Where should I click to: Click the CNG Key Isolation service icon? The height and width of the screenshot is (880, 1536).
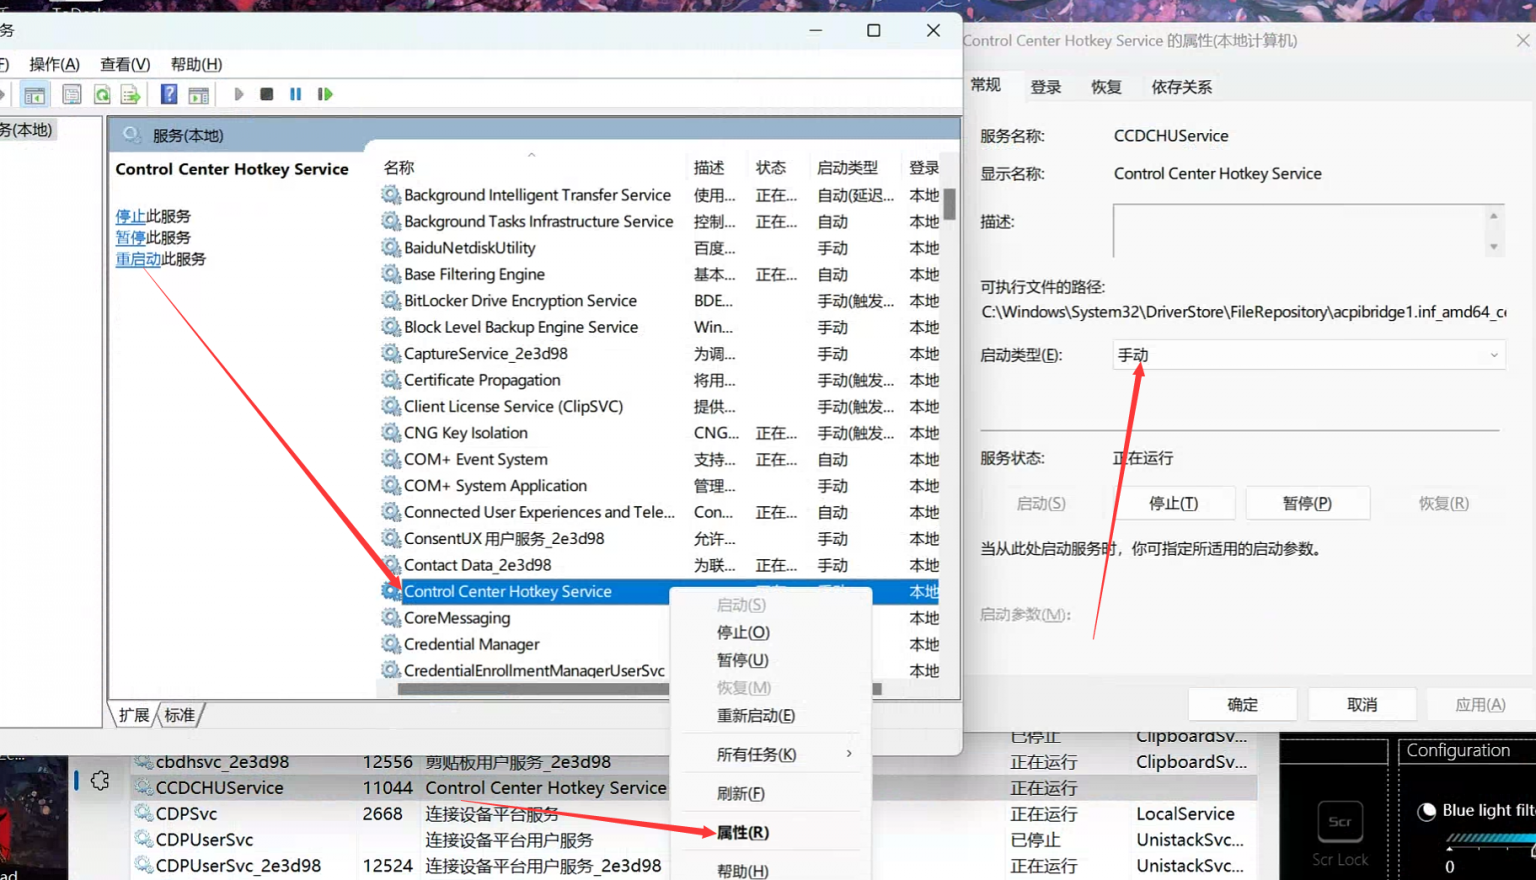pyautogui.click(x=390, y=432)
